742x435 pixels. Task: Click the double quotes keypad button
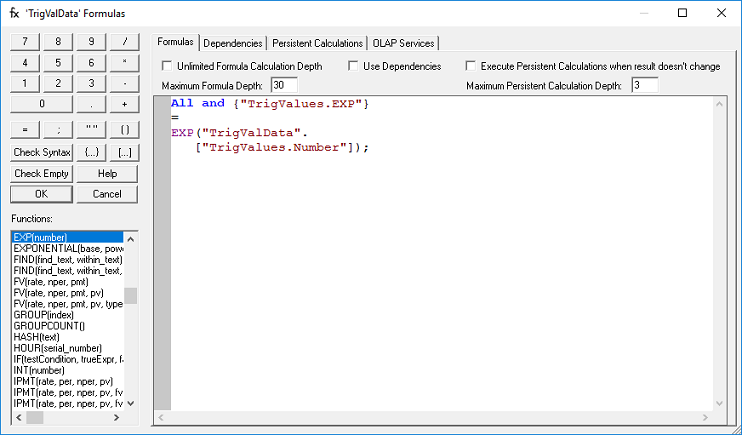91,130
